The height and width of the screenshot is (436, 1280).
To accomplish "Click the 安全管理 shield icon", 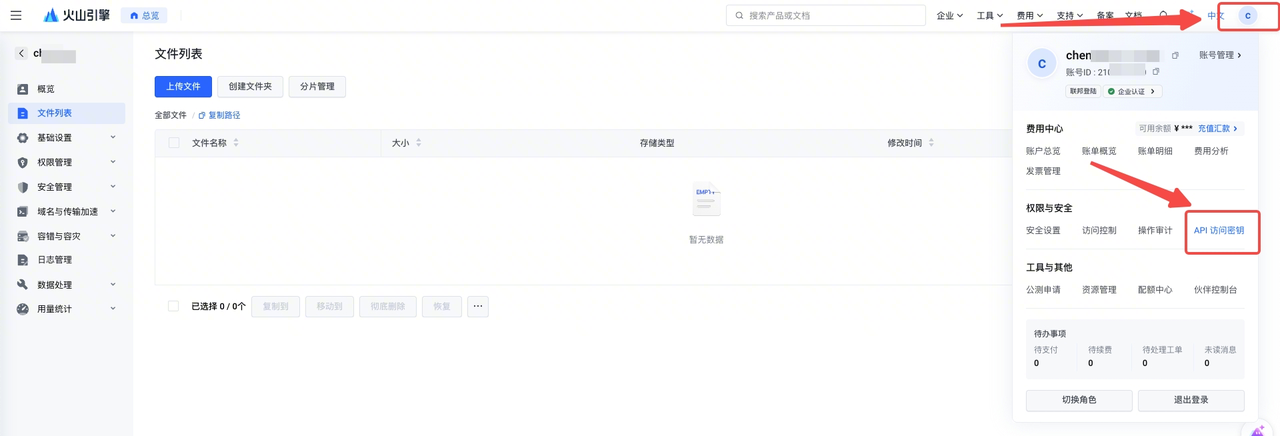I will [23, 187].
